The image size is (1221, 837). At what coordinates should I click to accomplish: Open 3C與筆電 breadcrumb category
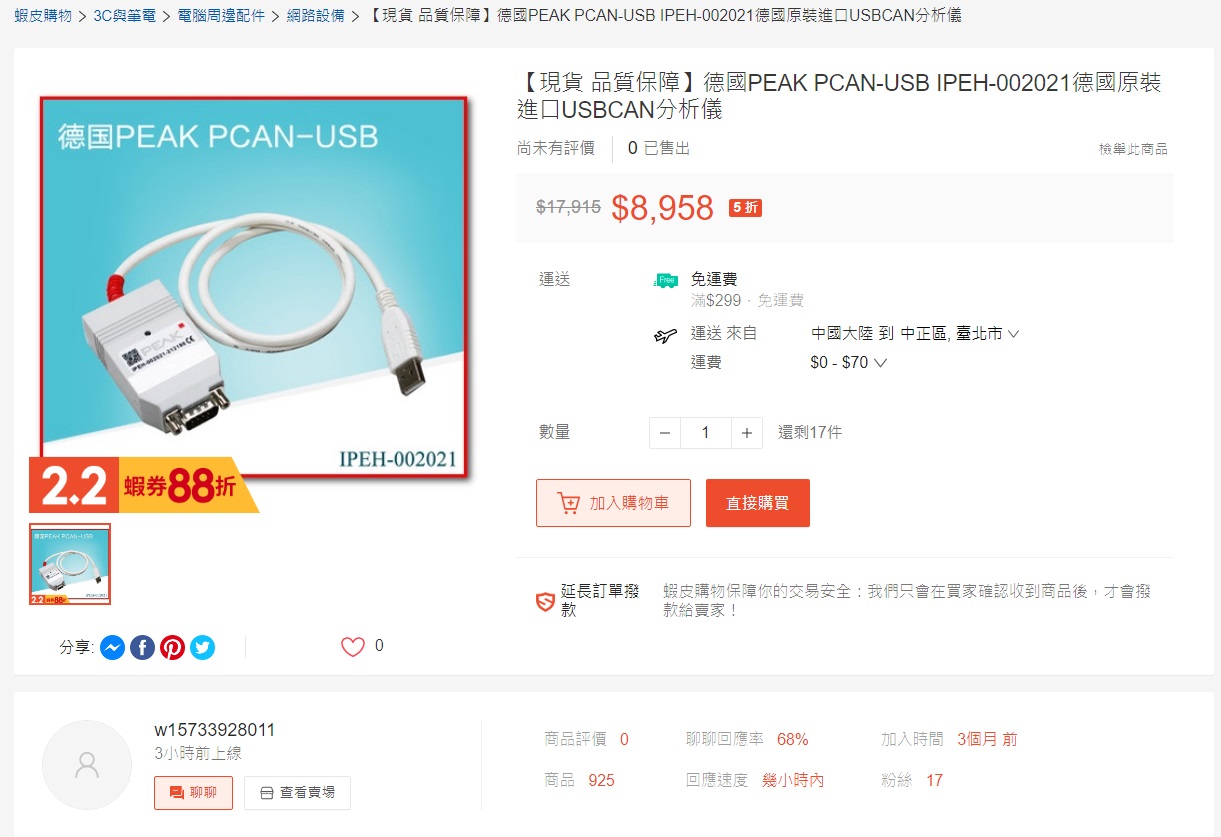tap(125, 16)
